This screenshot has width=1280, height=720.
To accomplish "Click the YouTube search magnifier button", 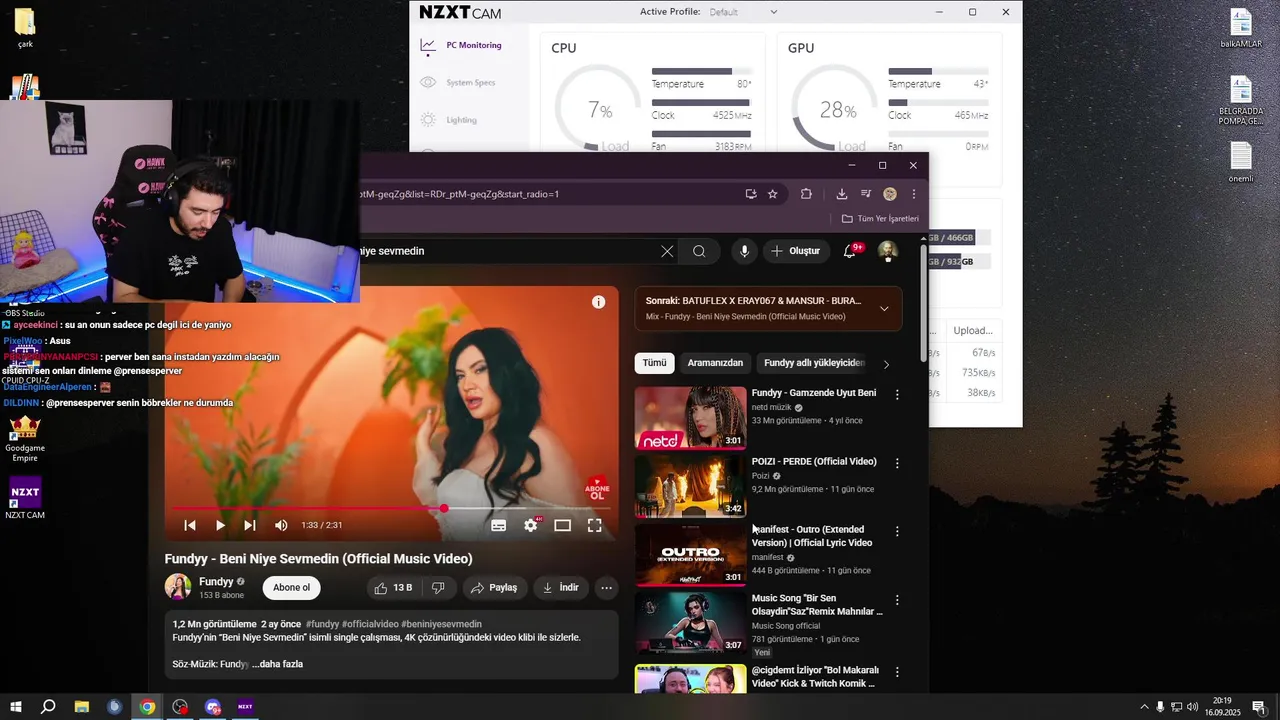I will tap(699, 251).
